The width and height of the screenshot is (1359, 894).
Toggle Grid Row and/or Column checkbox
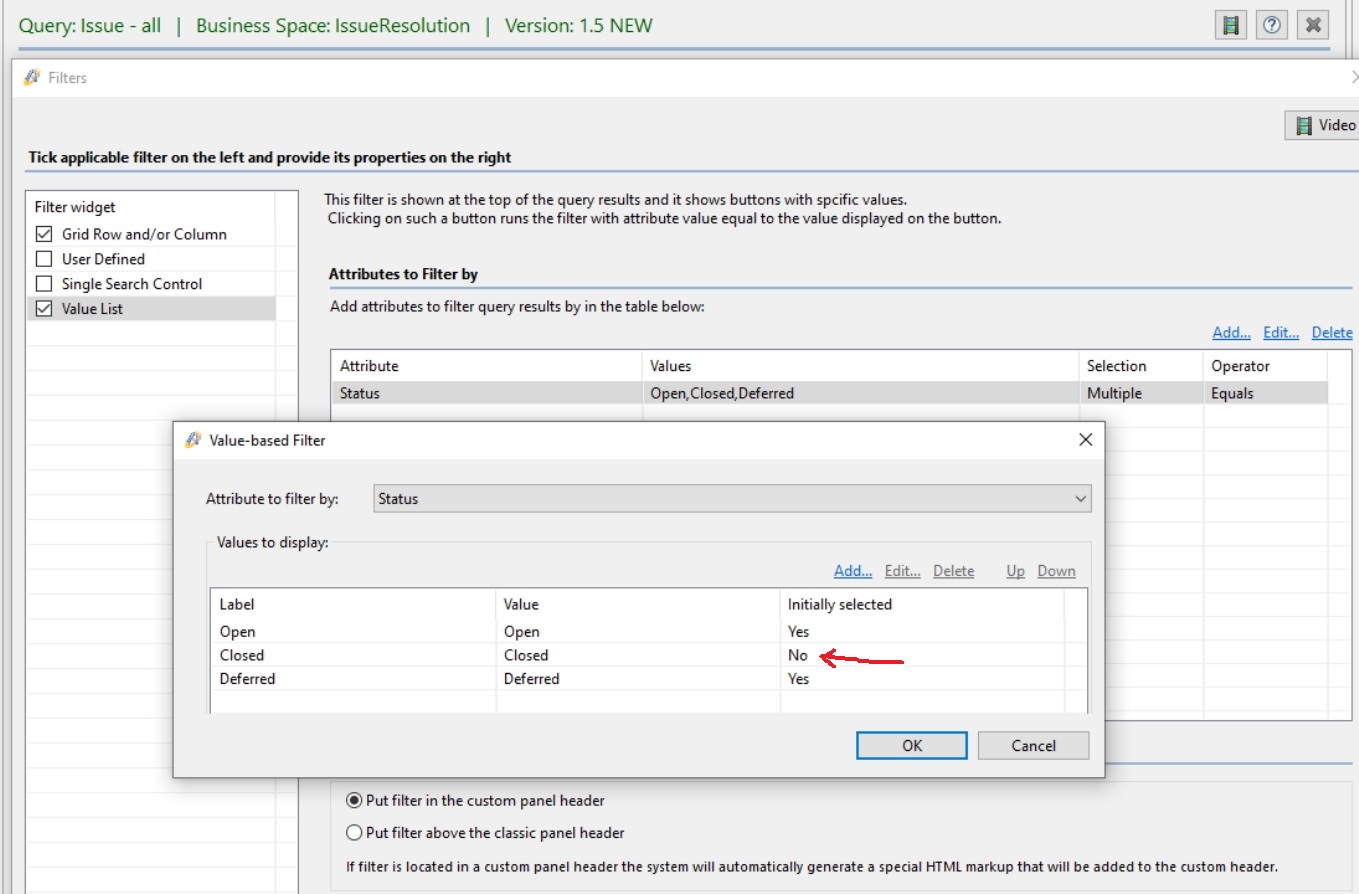click(x=44, y=234)
